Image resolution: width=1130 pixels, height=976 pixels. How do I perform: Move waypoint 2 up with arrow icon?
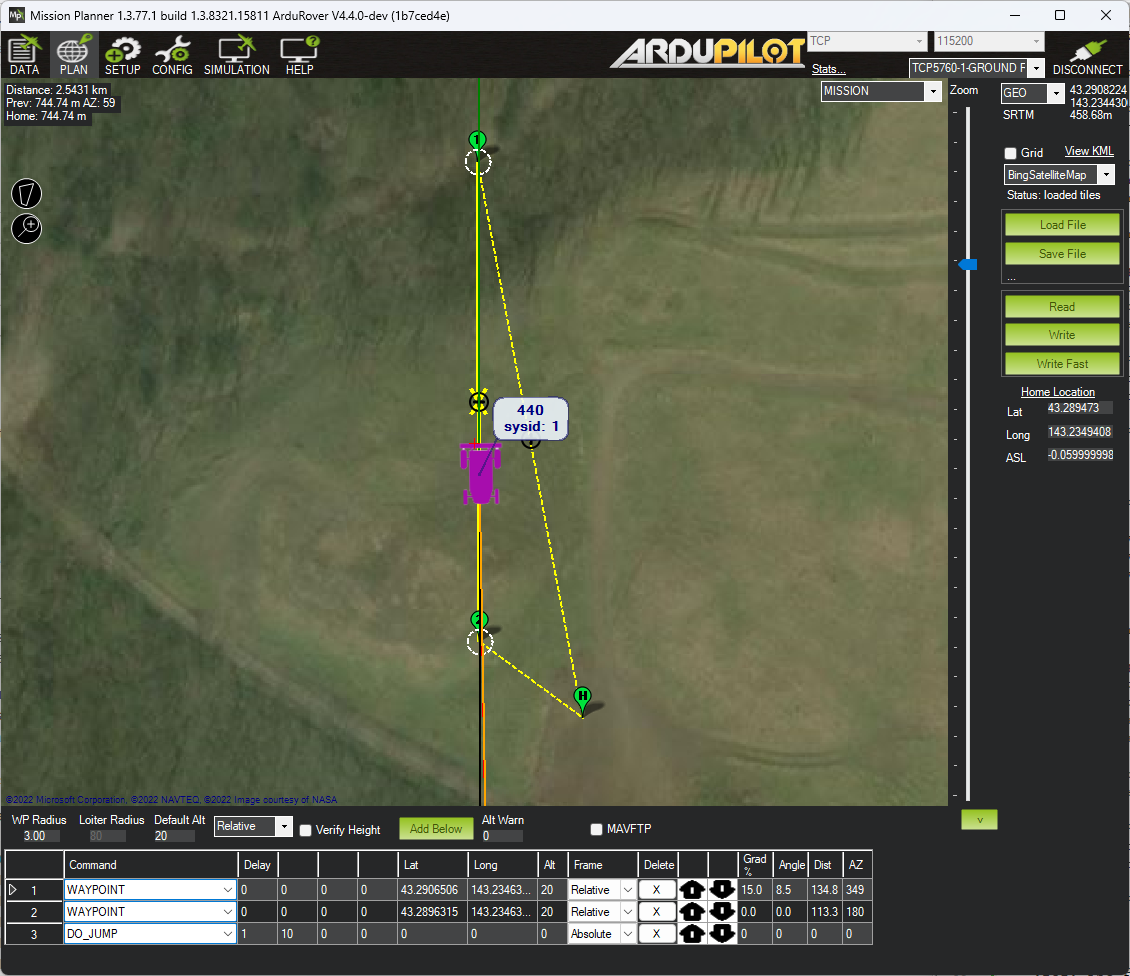pyautogui.click(x=692, y=912)
